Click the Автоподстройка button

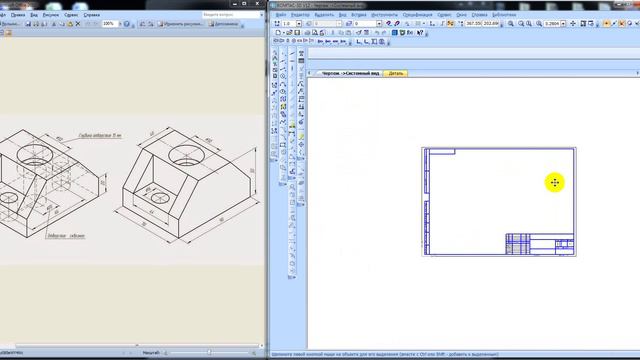tap(224, 24)
